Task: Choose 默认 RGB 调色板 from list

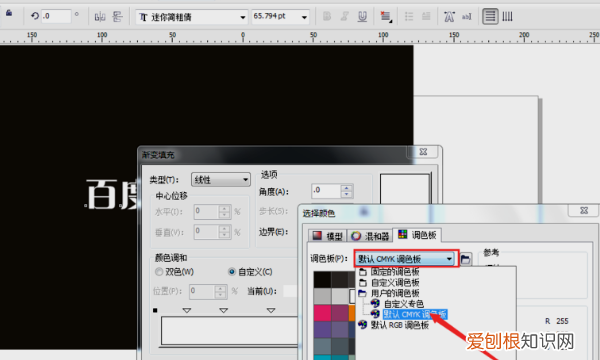Action: coord(399,325)
